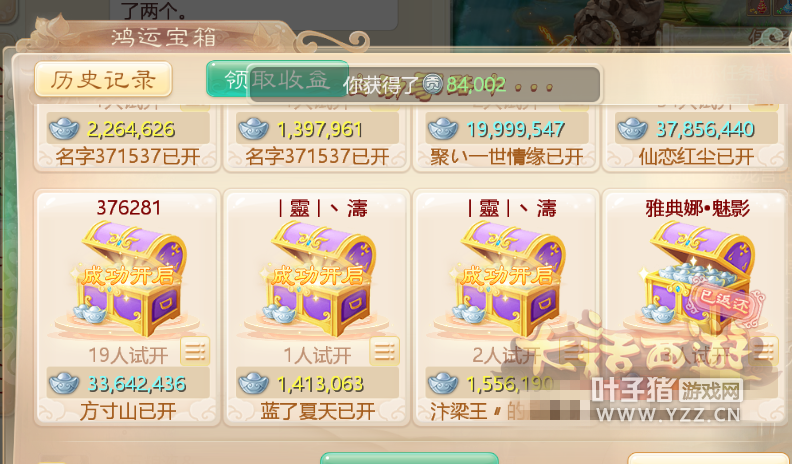Click the 领取收益 claim button
792x464 pixels.
[x=277, y=79]
